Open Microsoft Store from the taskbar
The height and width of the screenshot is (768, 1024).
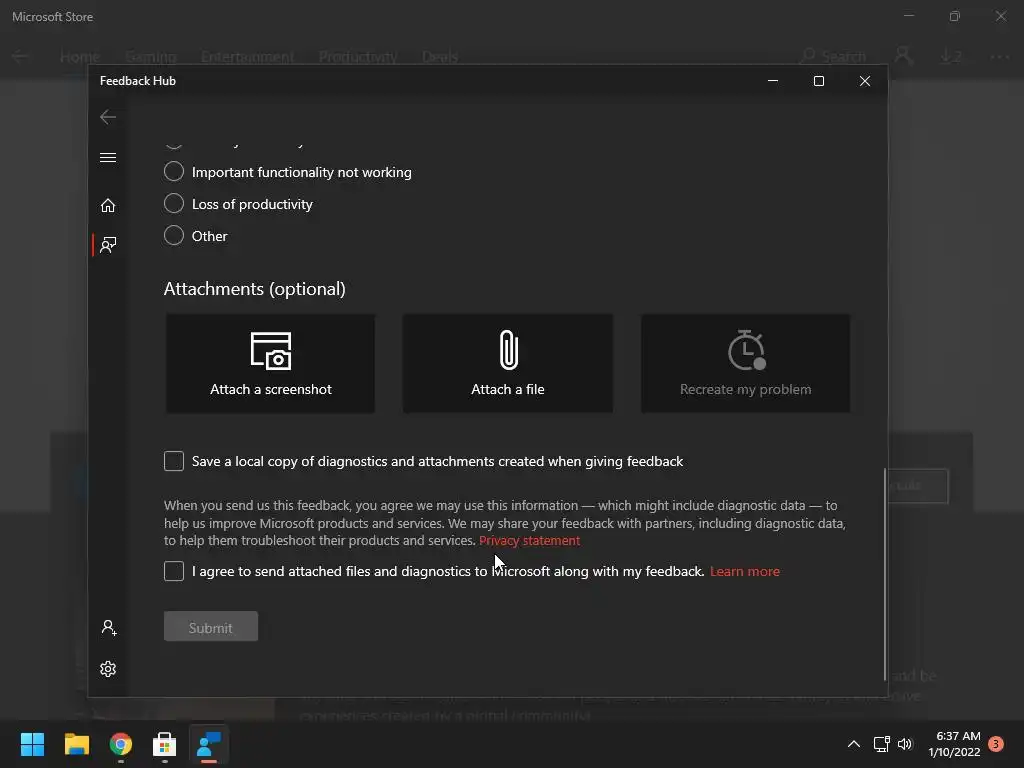(x=165, y=744)
